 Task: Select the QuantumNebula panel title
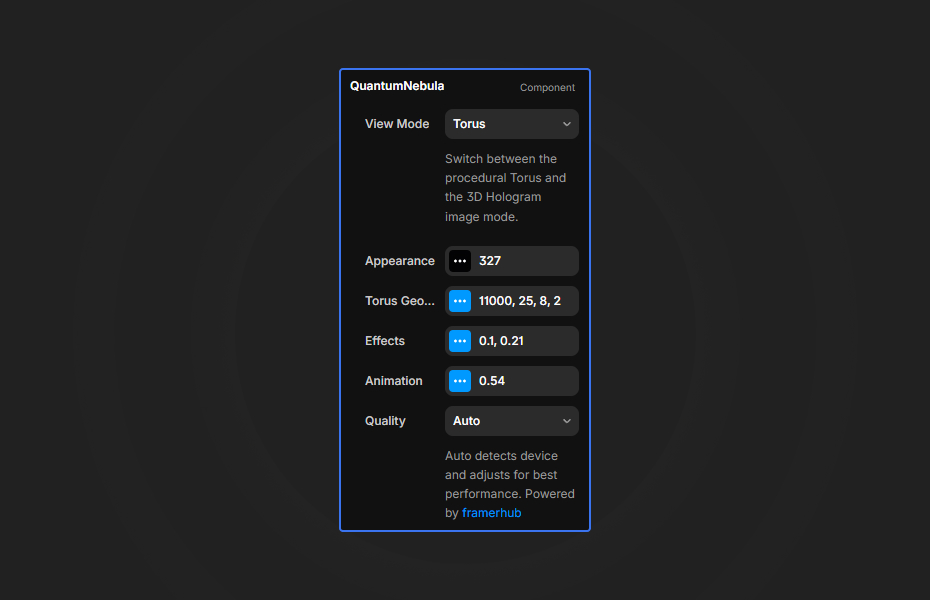point(396,86)
